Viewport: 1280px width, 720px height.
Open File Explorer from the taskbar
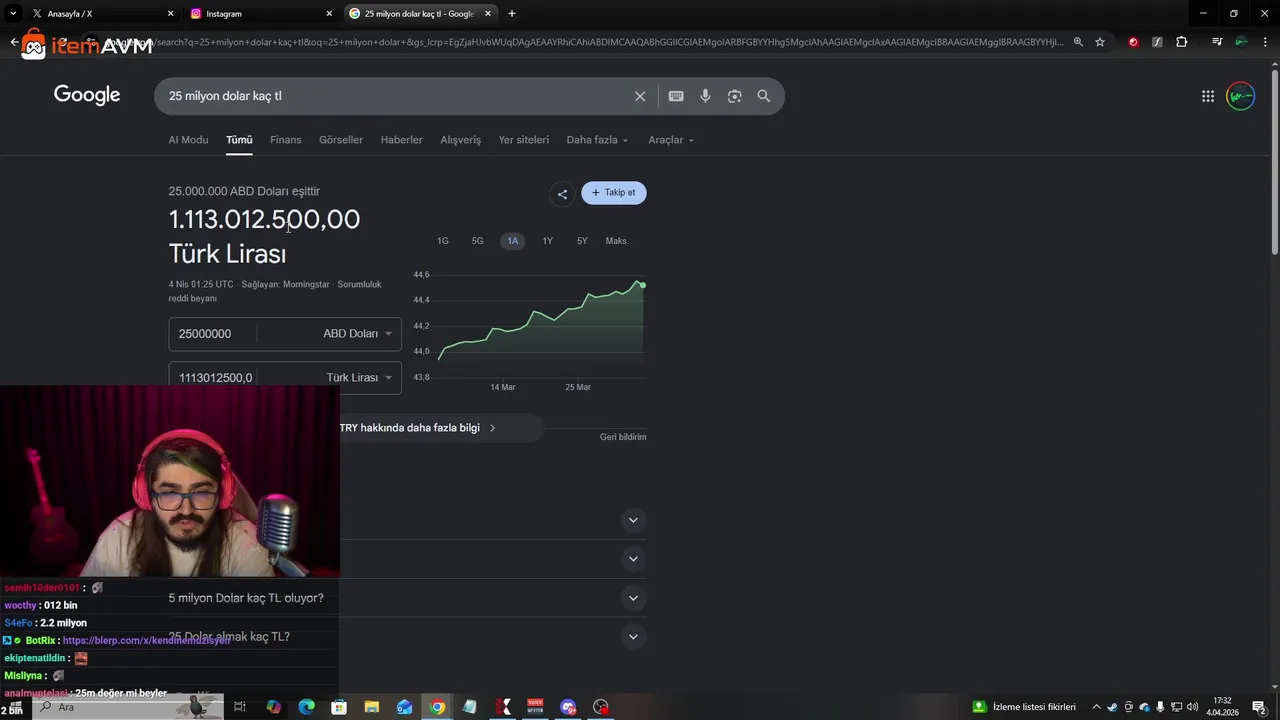[x=372, y=707]
